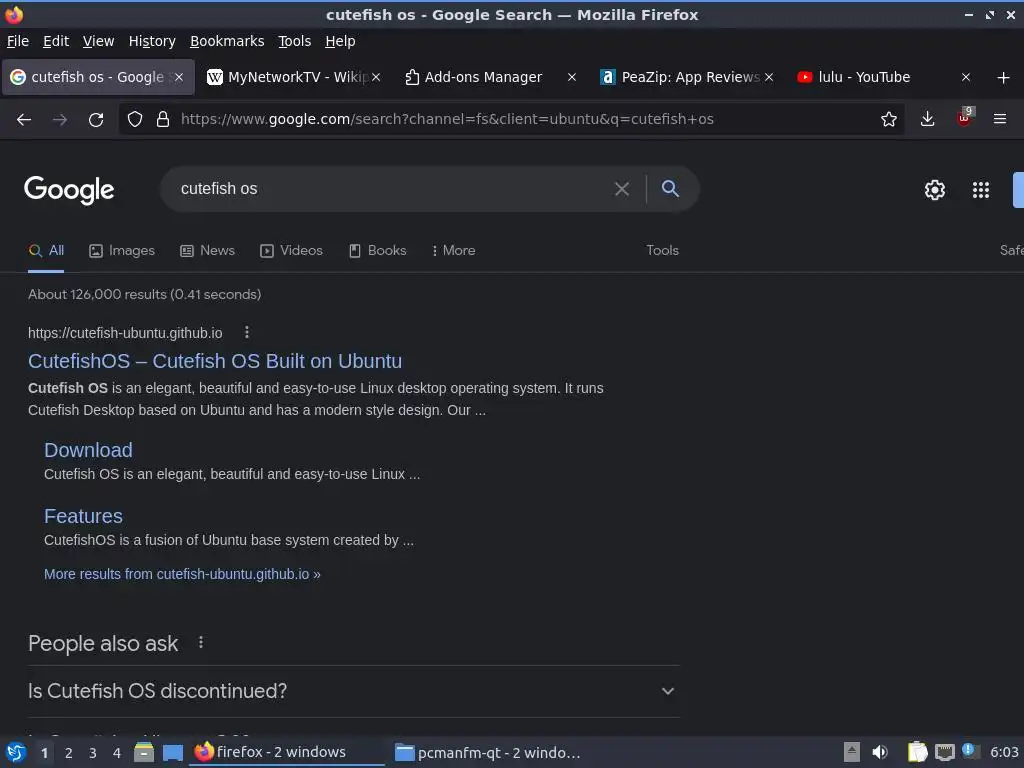Open the Downloads panel
Viewport: 1024px width, 768px height.
tap(927, 119)
